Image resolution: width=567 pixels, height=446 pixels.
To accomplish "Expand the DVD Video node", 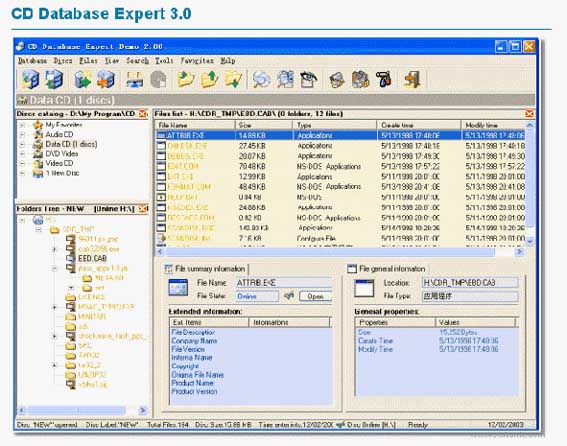I will (x=22, y=154).
